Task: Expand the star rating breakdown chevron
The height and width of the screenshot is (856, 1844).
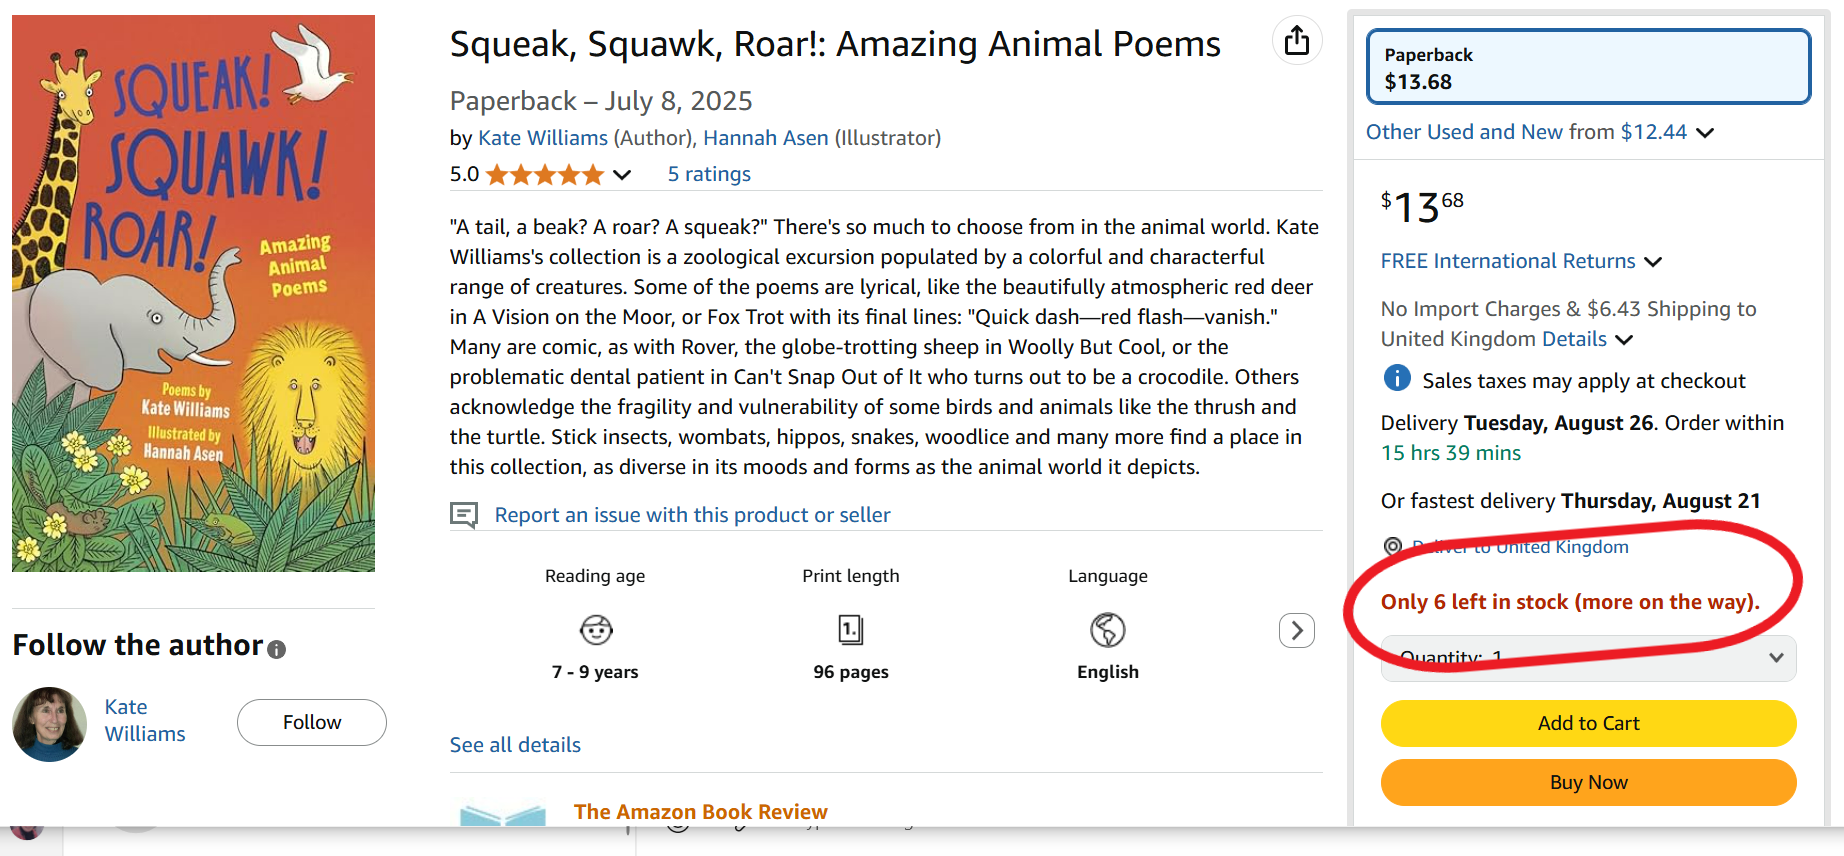Action: point(622,175)
